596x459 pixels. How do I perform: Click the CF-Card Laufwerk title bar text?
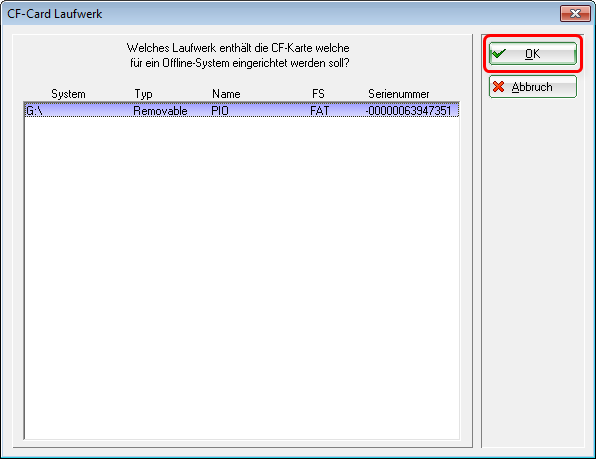55,14
